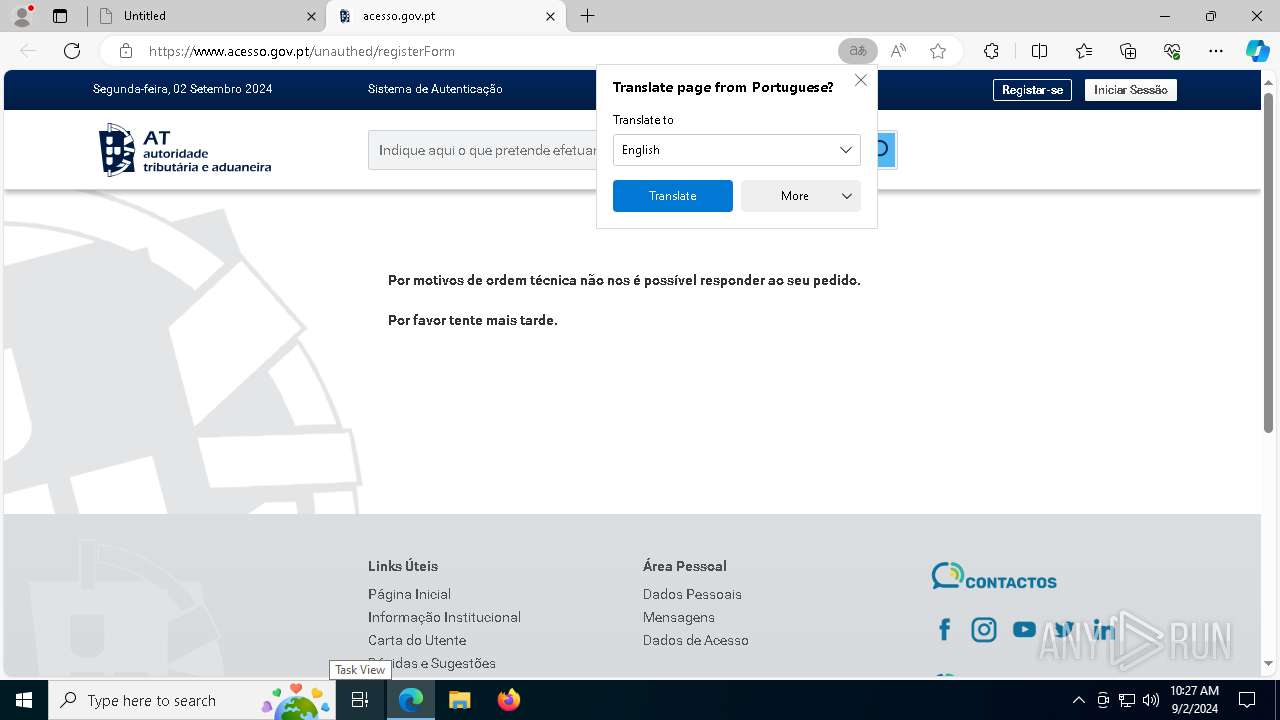The image size is (1280, 720).
Task: Open the Facebook icon
Action: 944,629
